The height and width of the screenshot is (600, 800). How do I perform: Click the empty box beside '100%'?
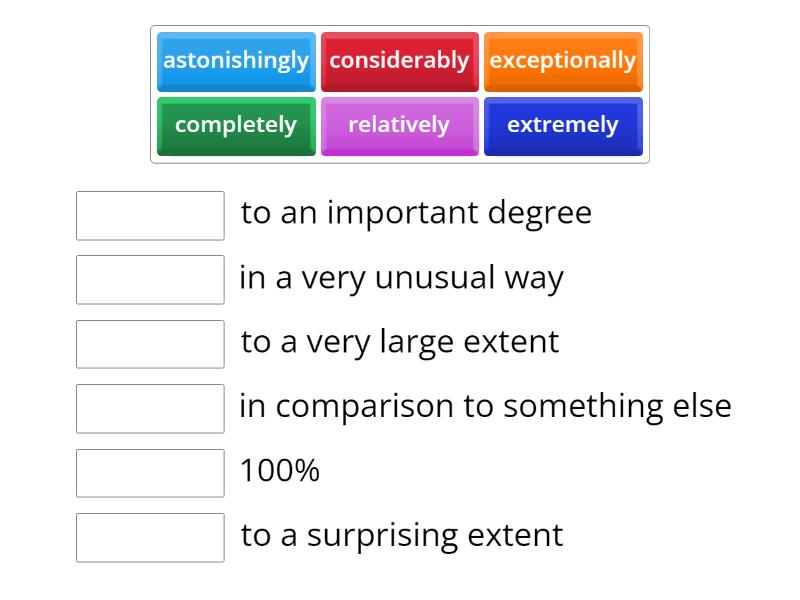click(150, 473)
